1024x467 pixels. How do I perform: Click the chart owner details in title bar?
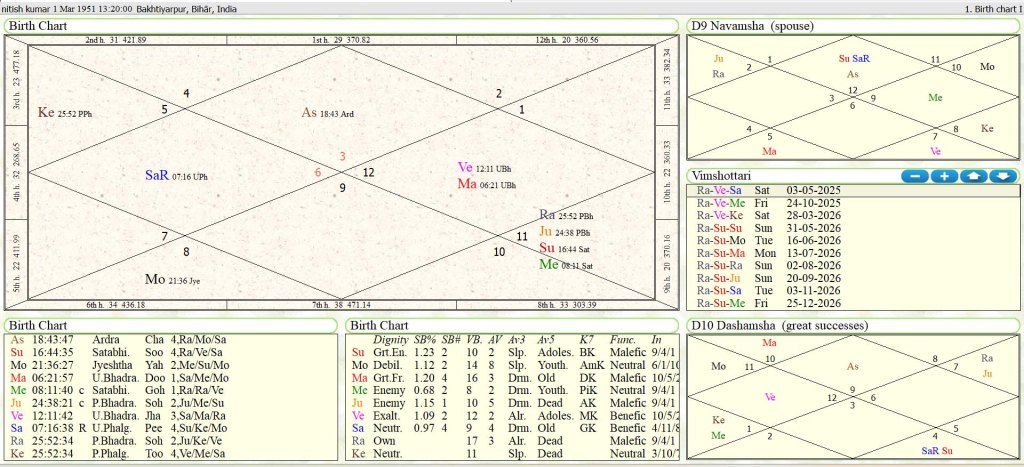click(119, 8)
